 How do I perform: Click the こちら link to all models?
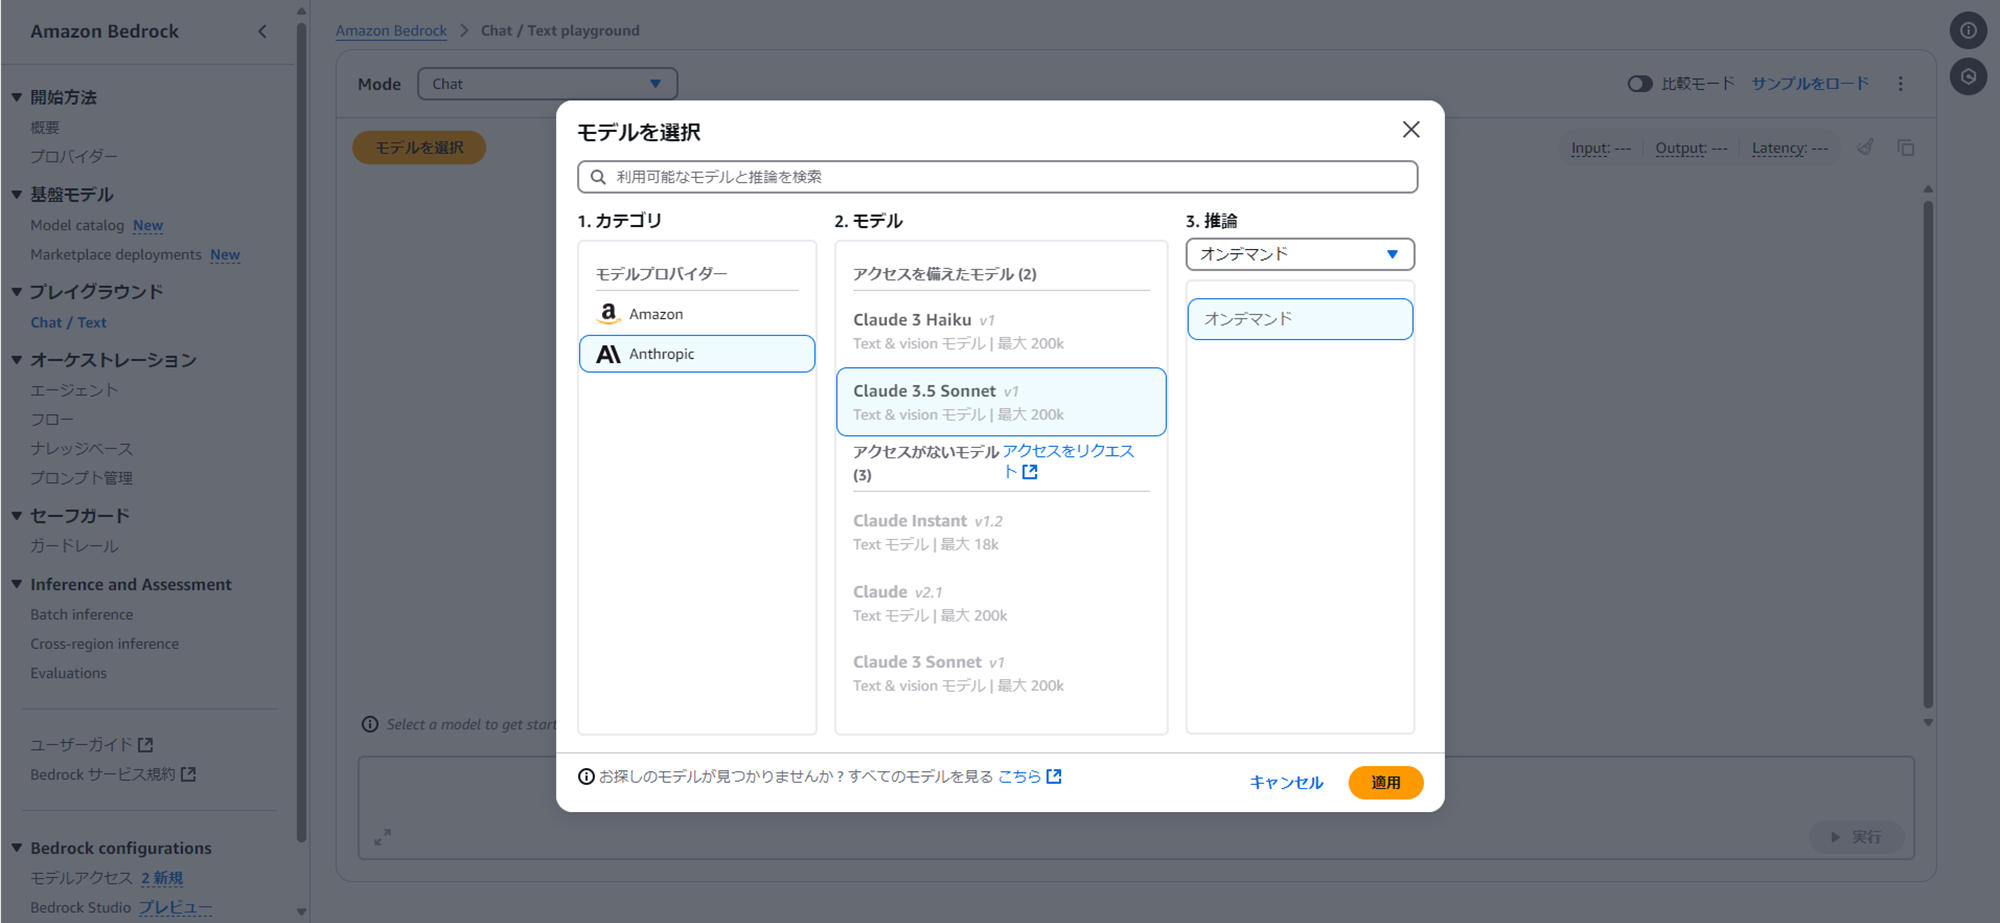(x=1019, y=776)
